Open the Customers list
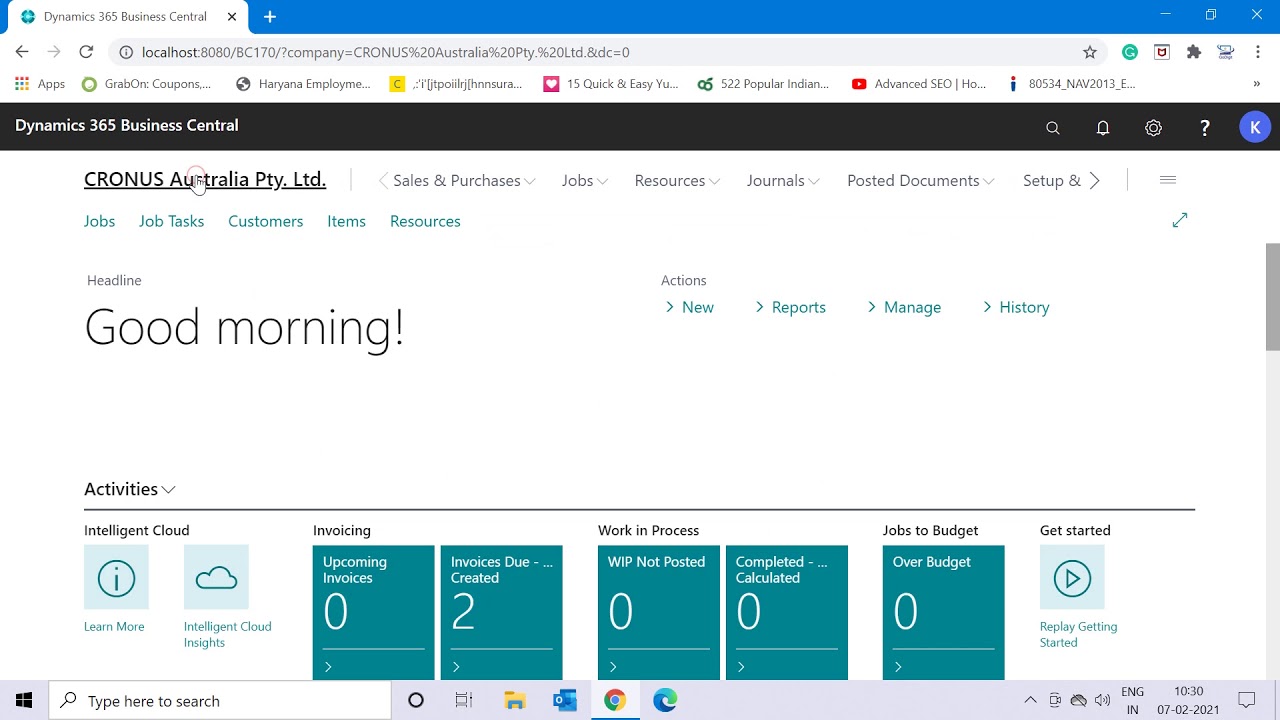 [265, 221]
